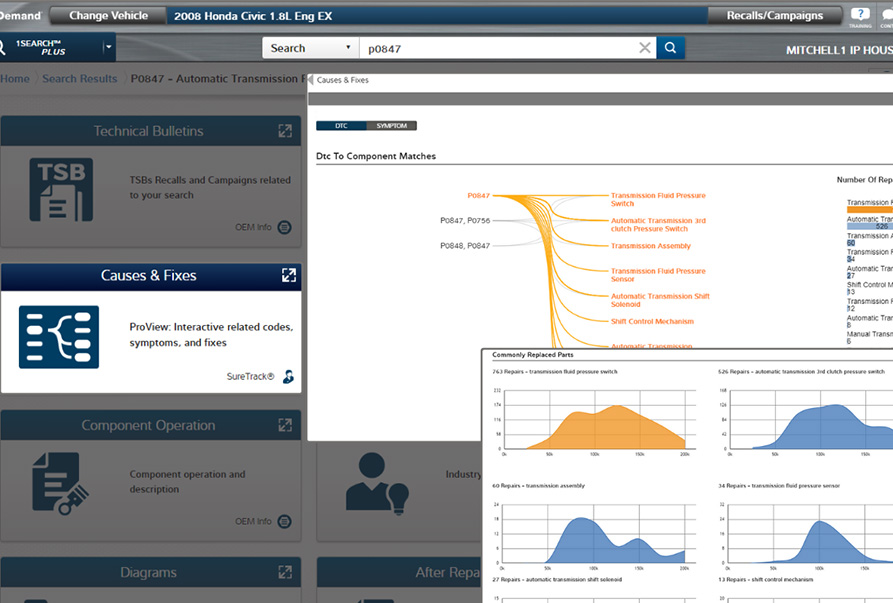Expand the Diagrams card
This screenshot has width=893, height=603.
[285, 573]
